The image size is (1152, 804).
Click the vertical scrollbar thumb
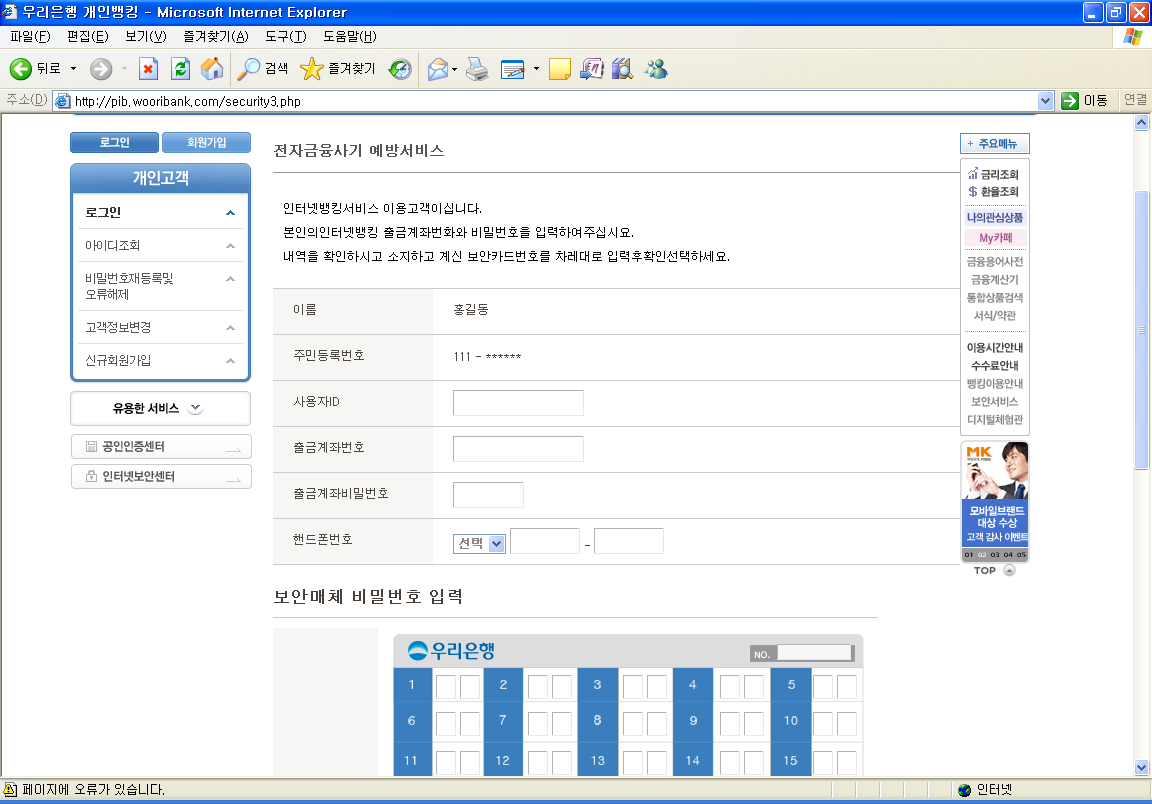pyautogui.click(x=1141, y=329)
